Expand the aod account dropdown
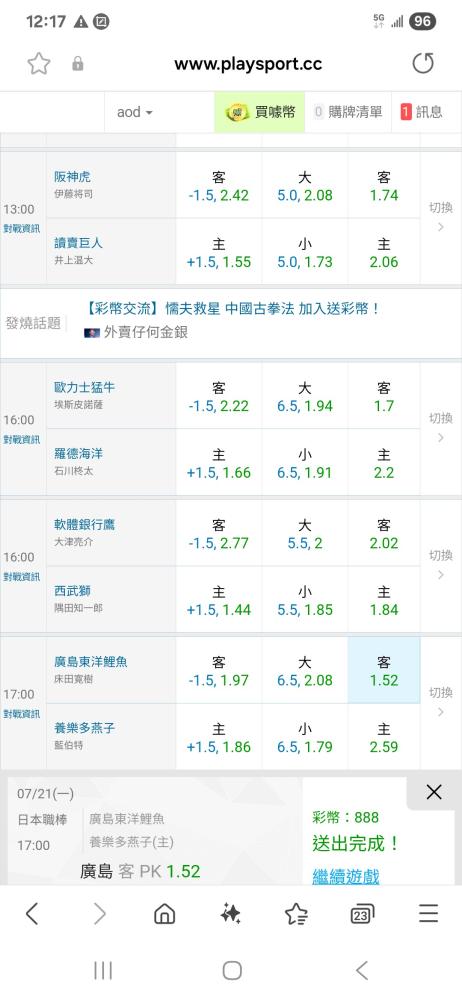 [x=135, y=112]
